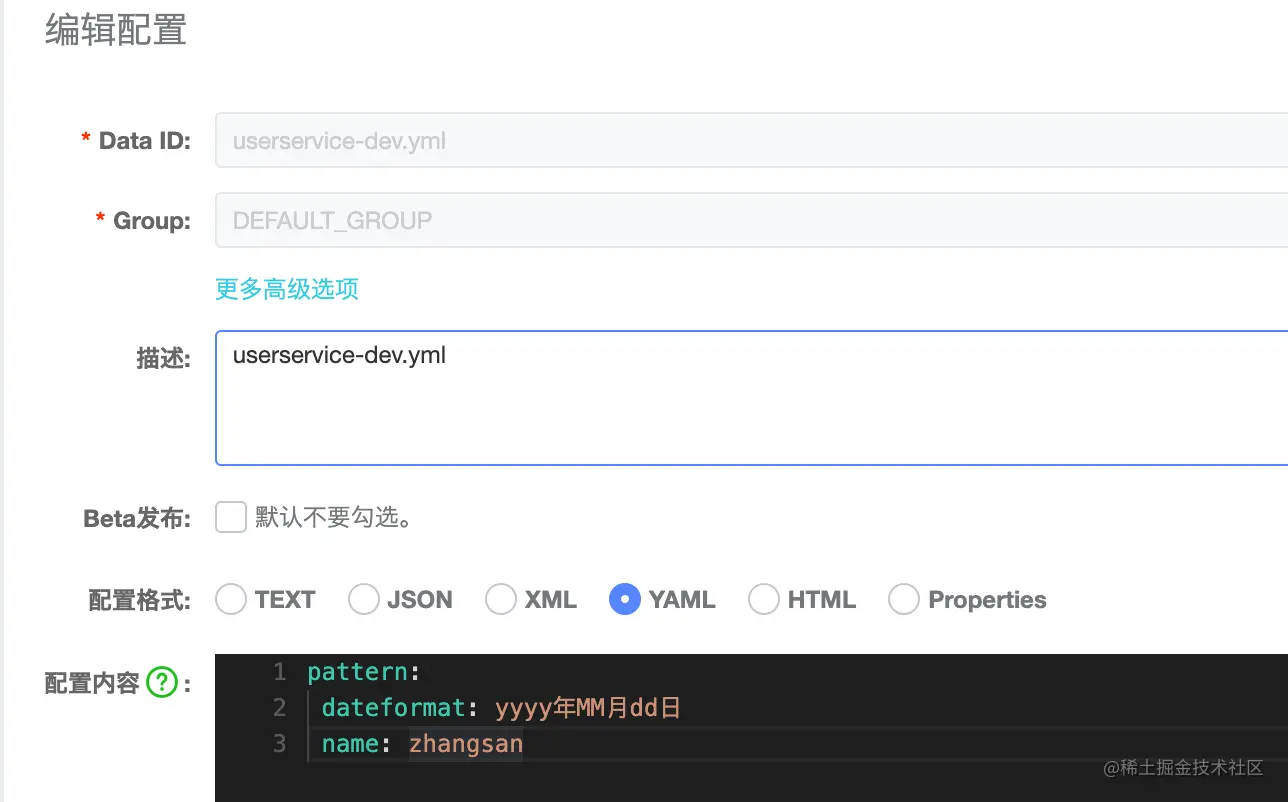The width and height of the screenshot is (1288, 802).
Task: Click the Data ID input field
Action: (x=750, y=141)
